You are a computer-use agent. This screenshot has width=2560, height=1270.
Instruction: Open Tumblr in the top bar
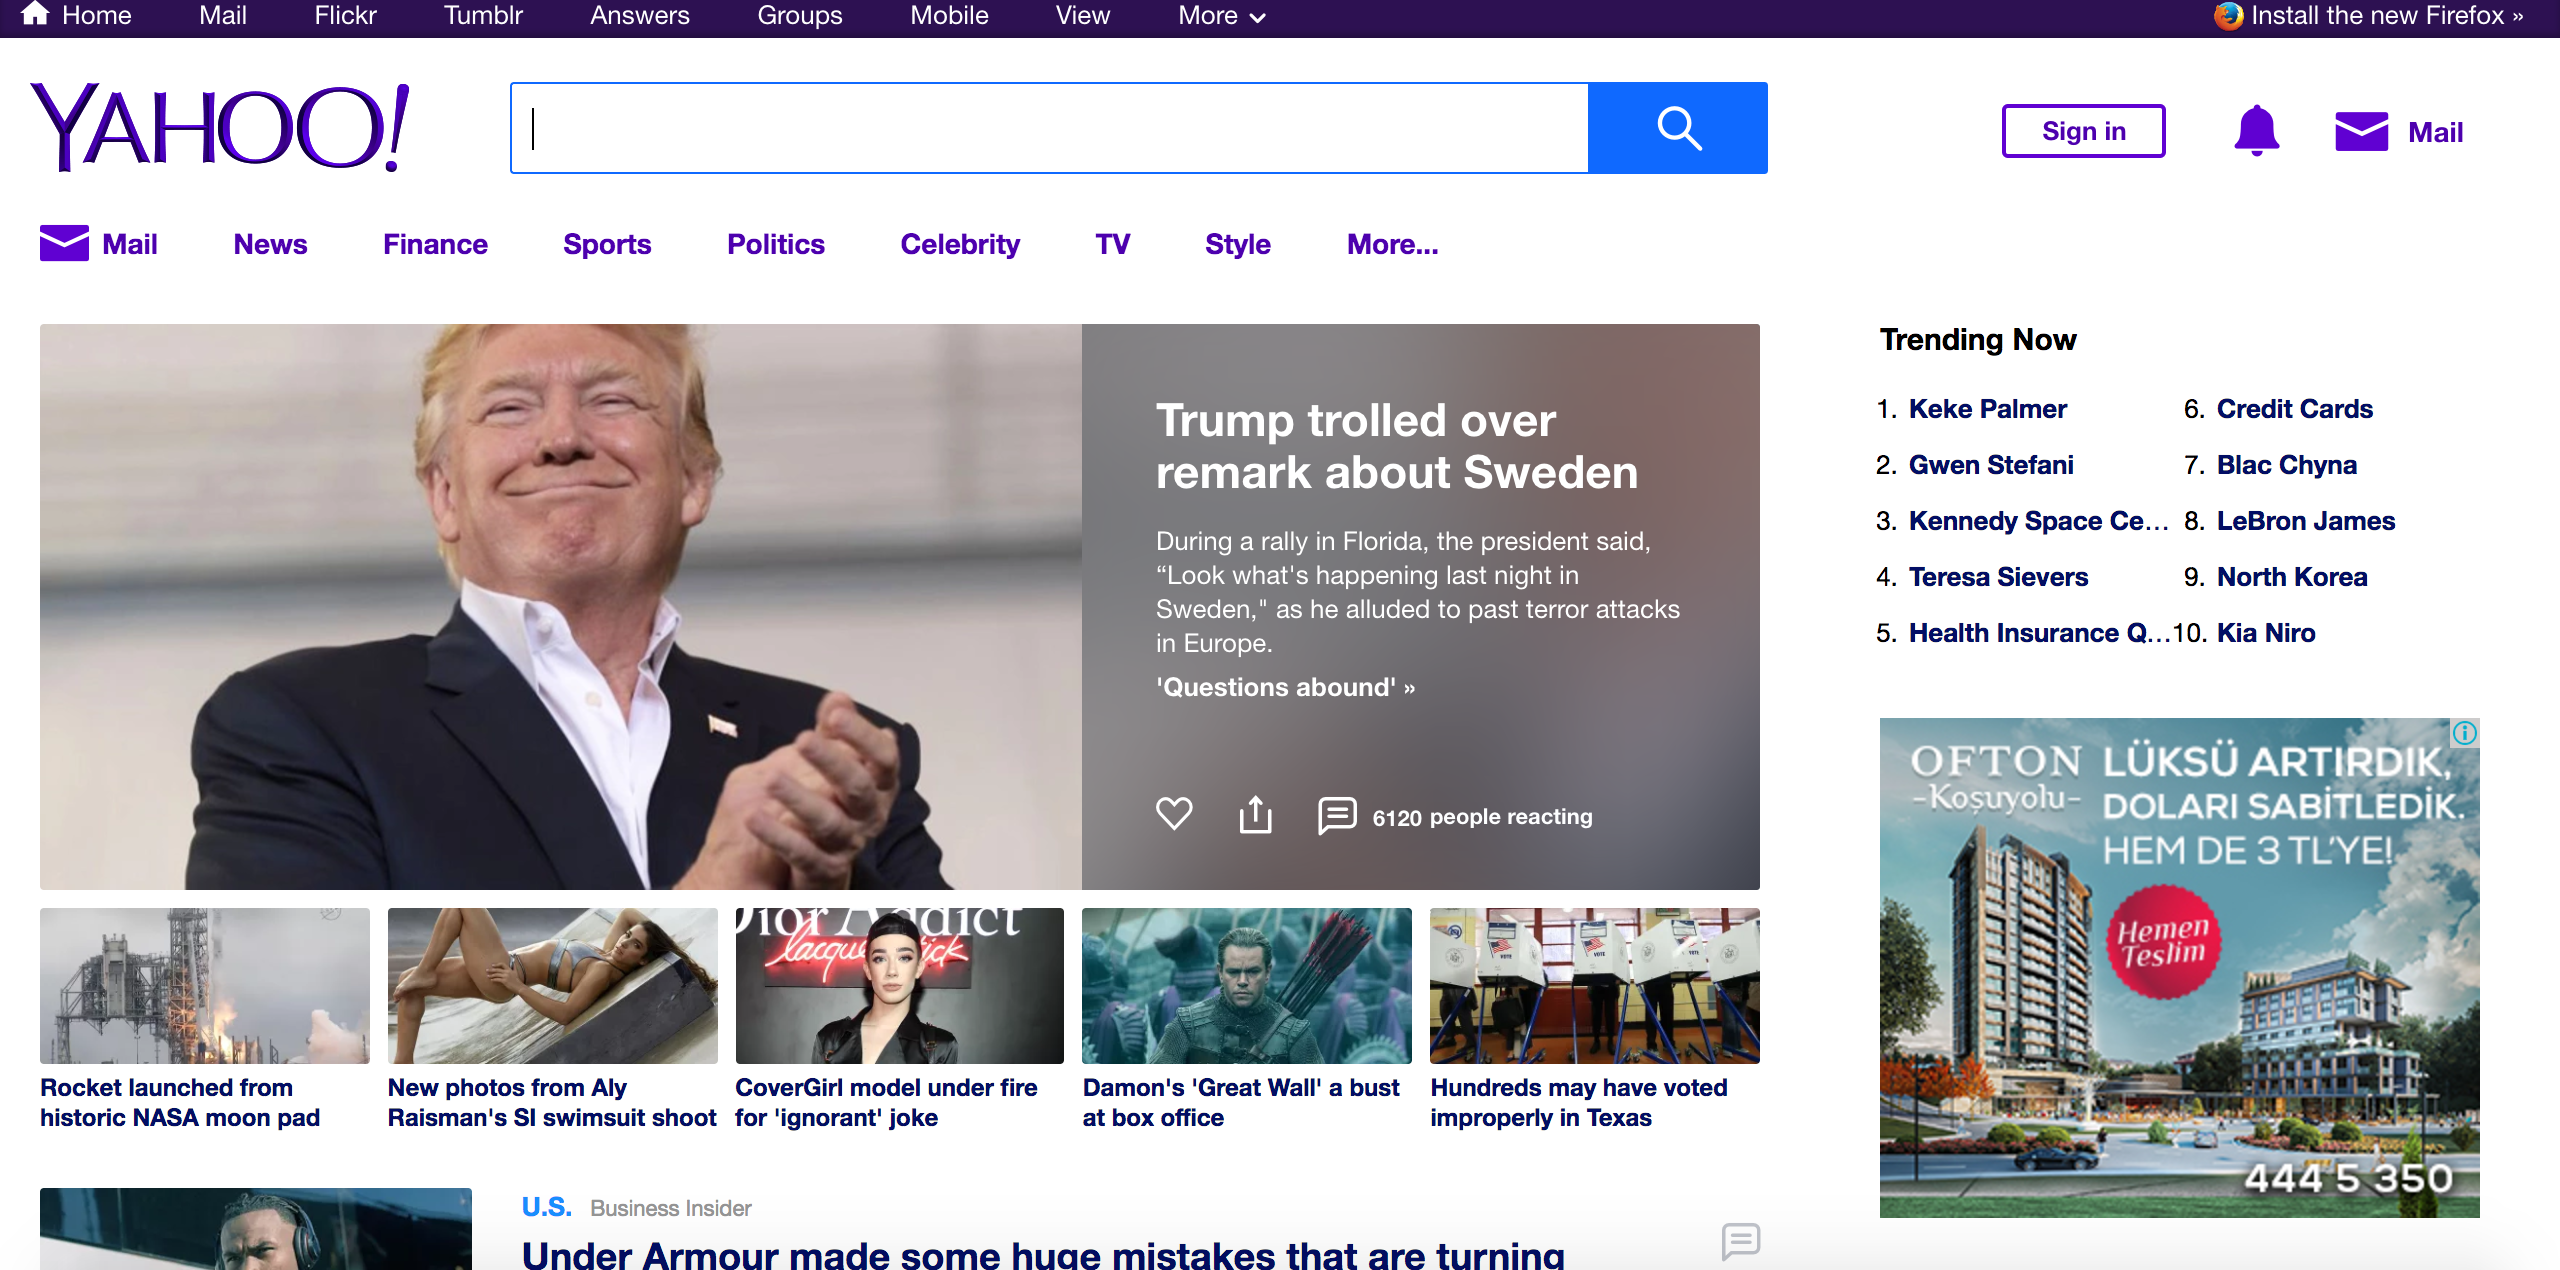(x=483, y=15)
